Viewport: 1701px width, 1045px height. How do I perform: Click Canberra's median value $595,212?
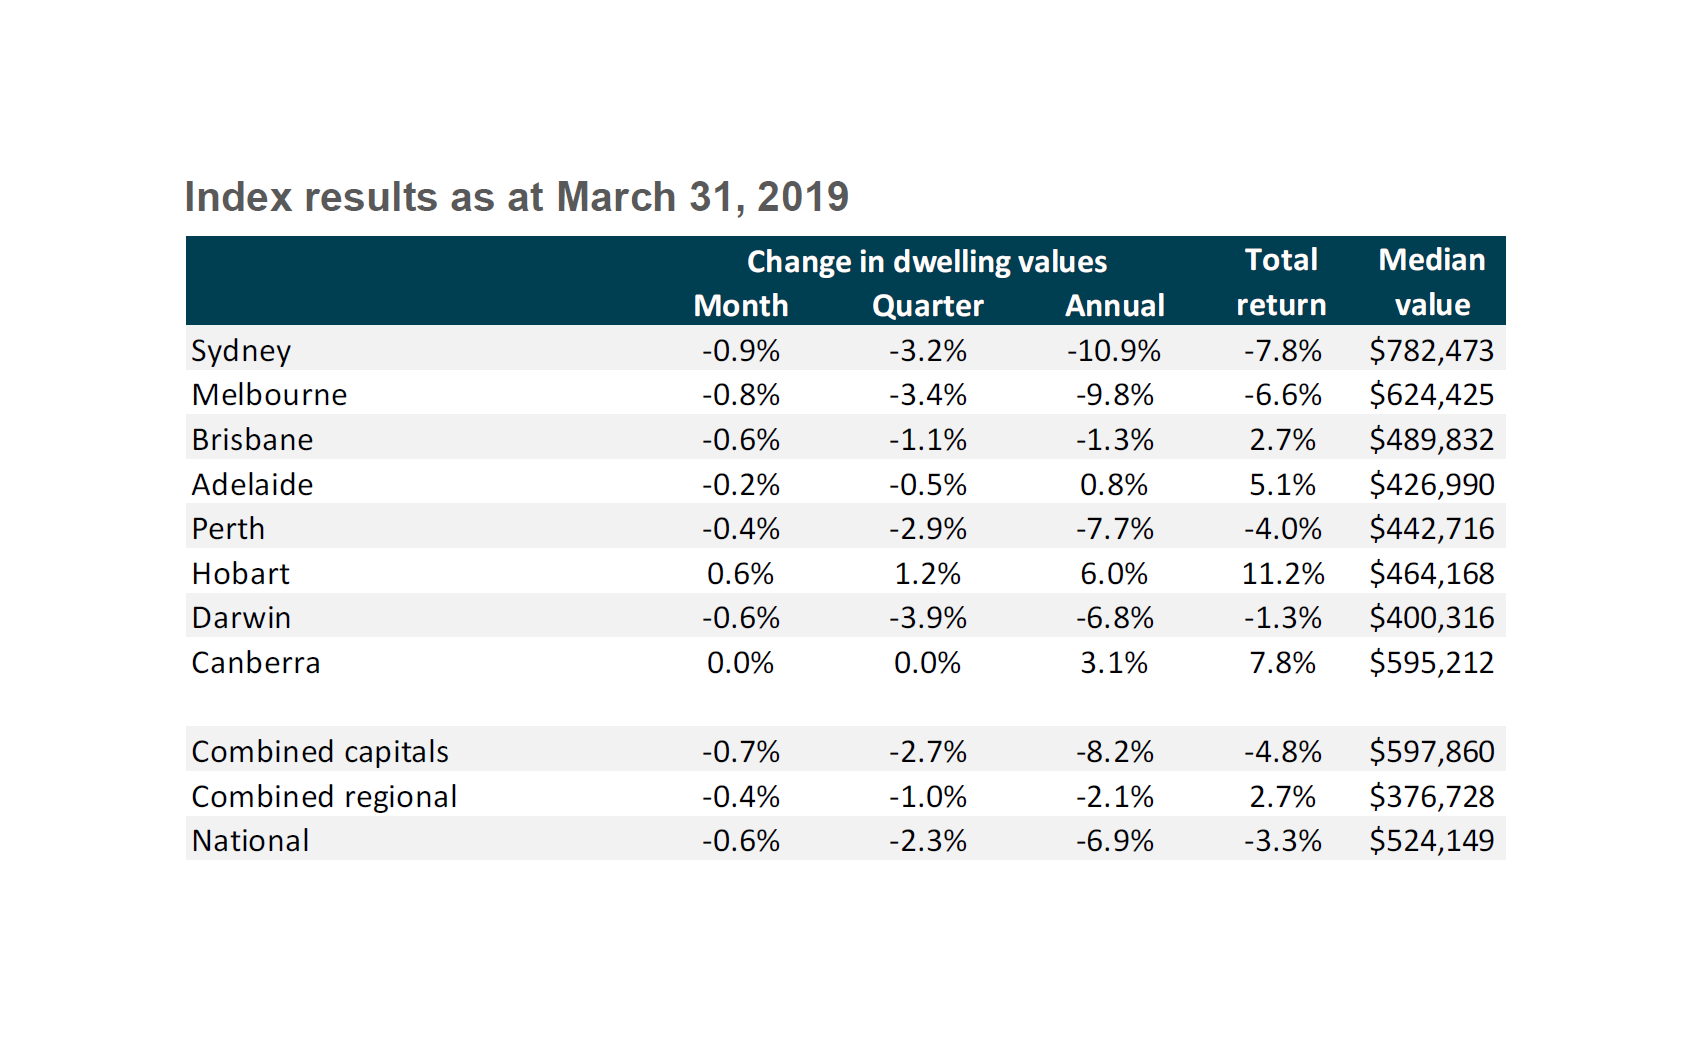(1431, 663)
